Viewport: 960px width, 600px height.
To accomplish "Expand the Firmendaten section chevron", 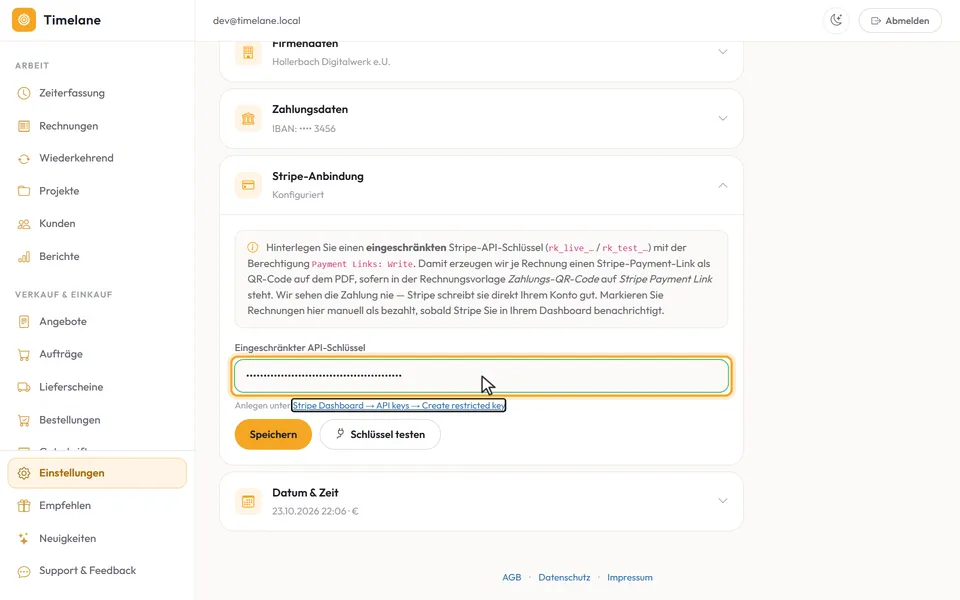I will pyautogui.click(x=722, y=51).
